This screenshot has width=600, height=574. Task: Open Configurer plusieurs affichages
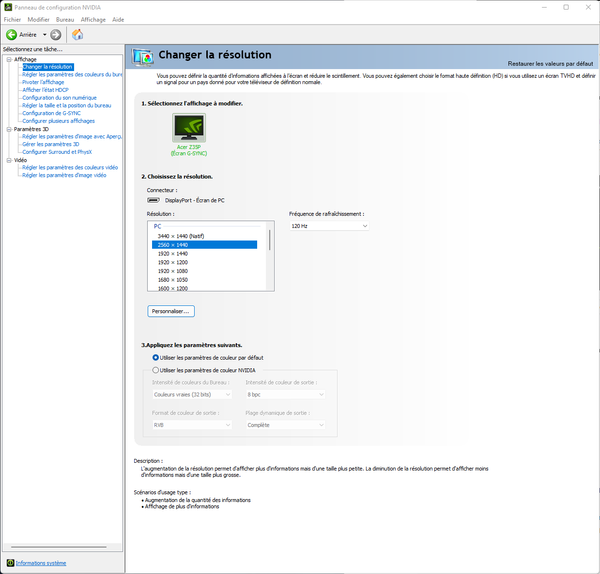pos(58,121)
